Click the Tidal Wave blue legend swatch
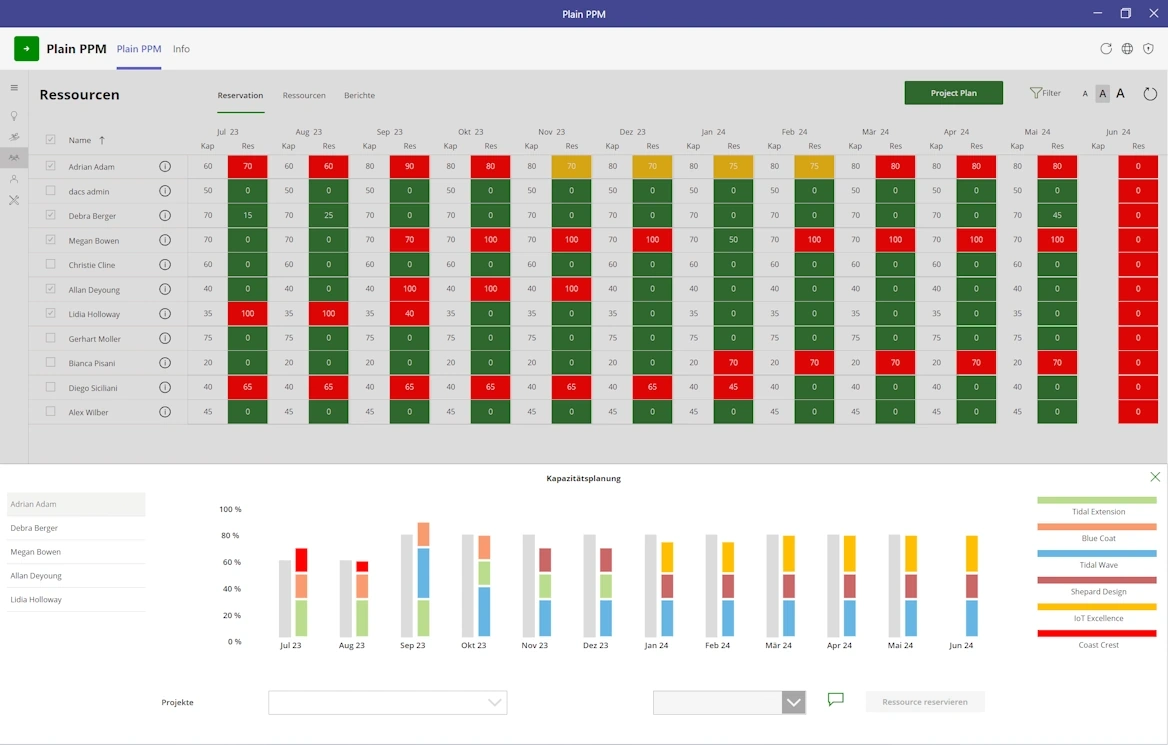 pos(1097,553)
